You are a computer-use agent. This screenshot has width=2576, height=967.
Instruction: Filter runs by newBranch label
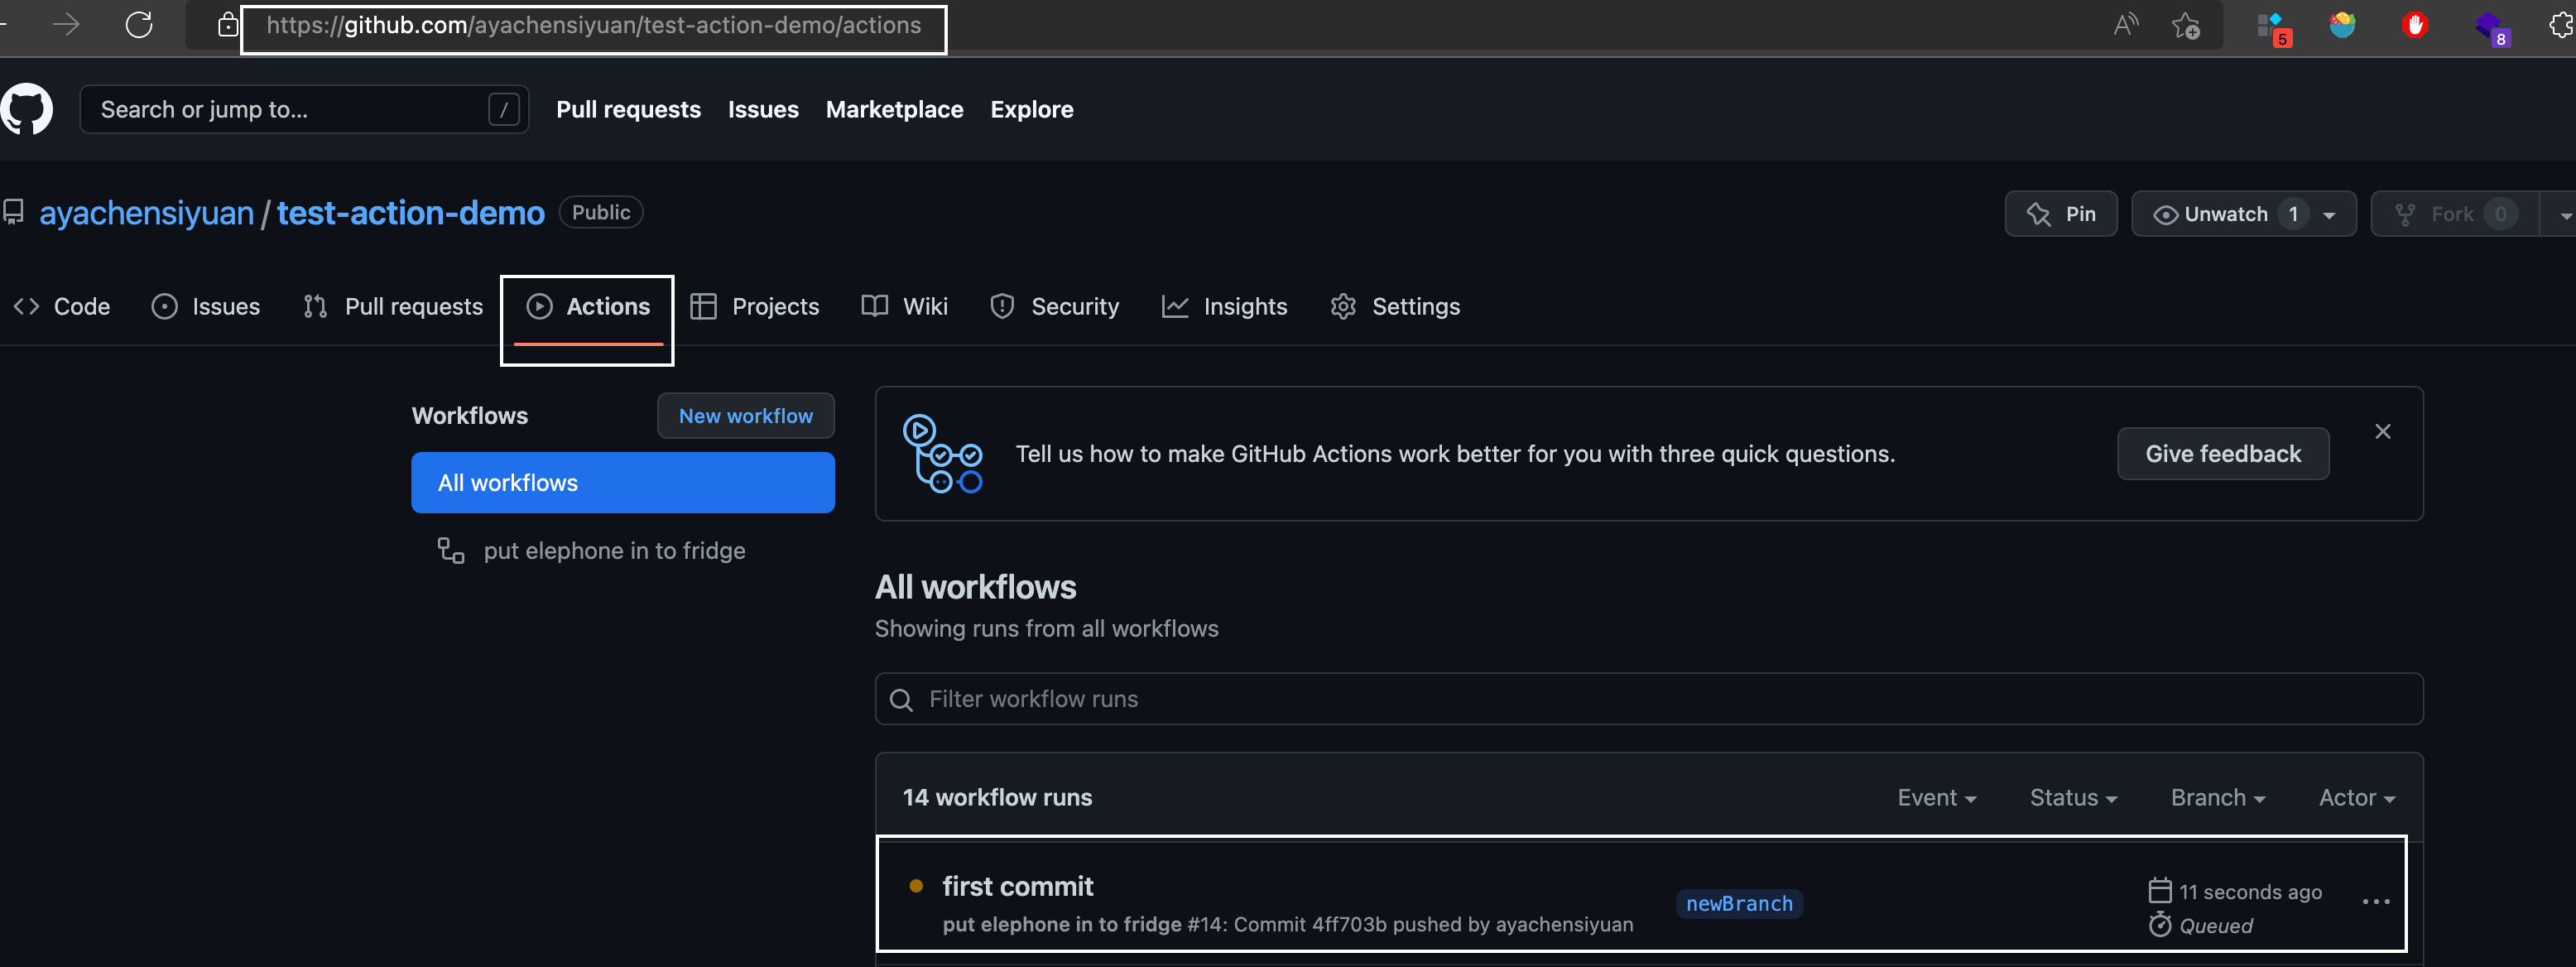pos(1738,904)
